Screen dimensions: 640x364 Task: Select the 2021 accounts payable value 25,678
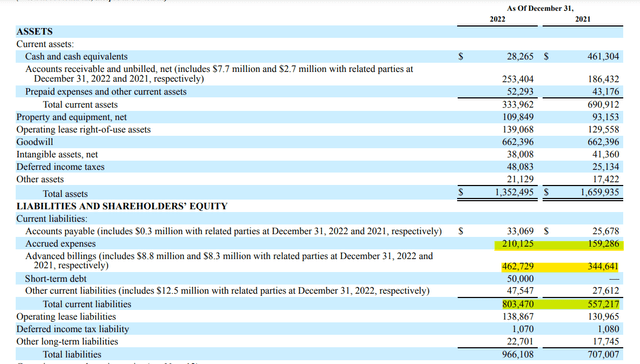(606, 231)
